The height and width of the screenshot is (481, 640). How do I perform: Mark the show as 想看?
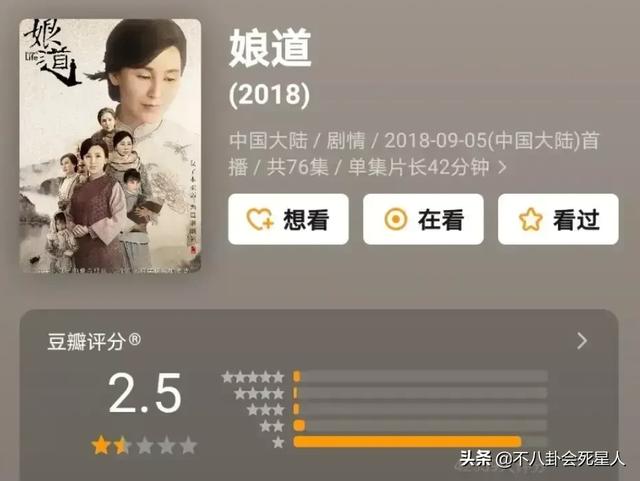coord(288,219)
